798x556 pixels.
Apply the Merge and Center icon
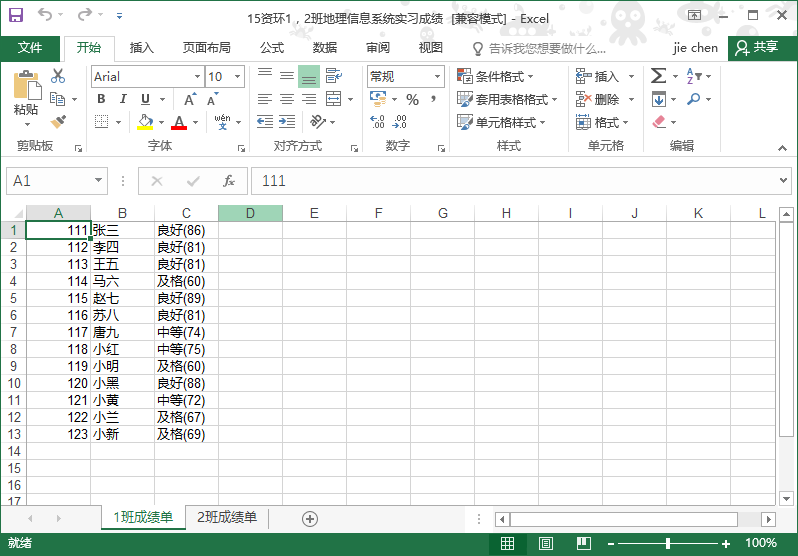click(x=334, y=99)
